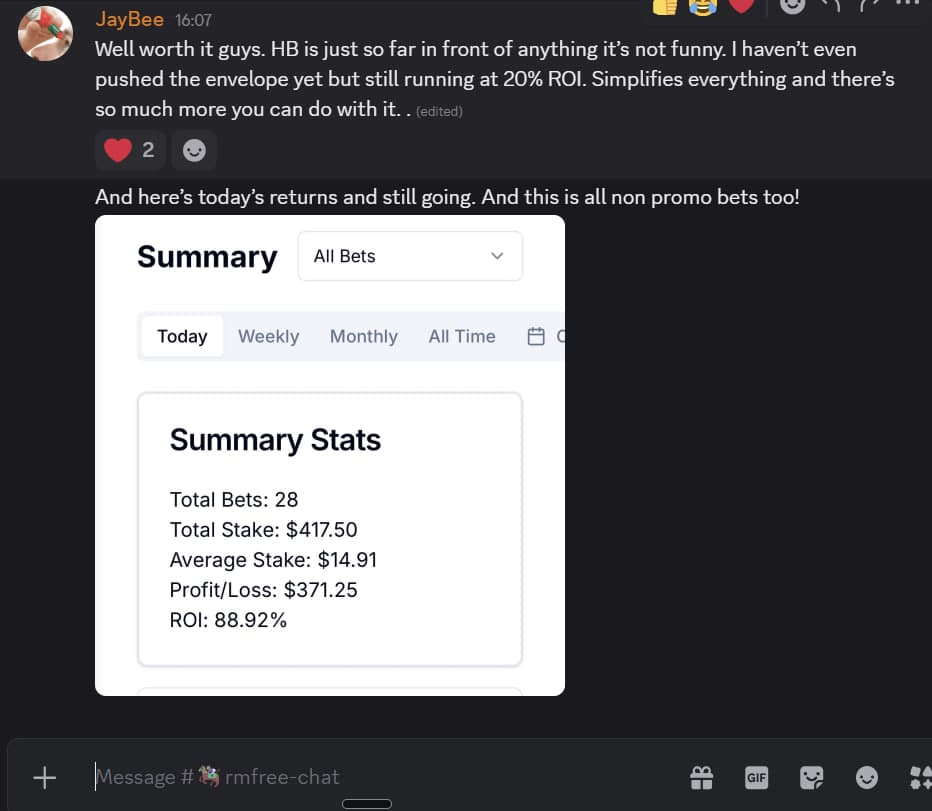932x811 pixels.
Task: Open the GIF picker
Action: (756, 777)
